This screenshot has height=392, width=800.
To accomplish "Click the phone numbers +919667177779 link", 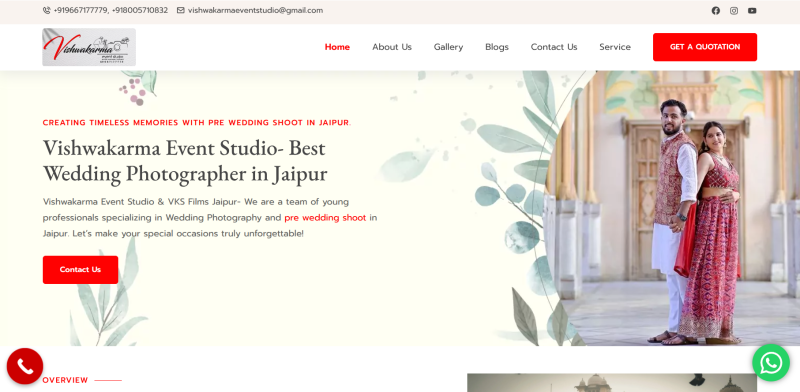I will point(111,10).
